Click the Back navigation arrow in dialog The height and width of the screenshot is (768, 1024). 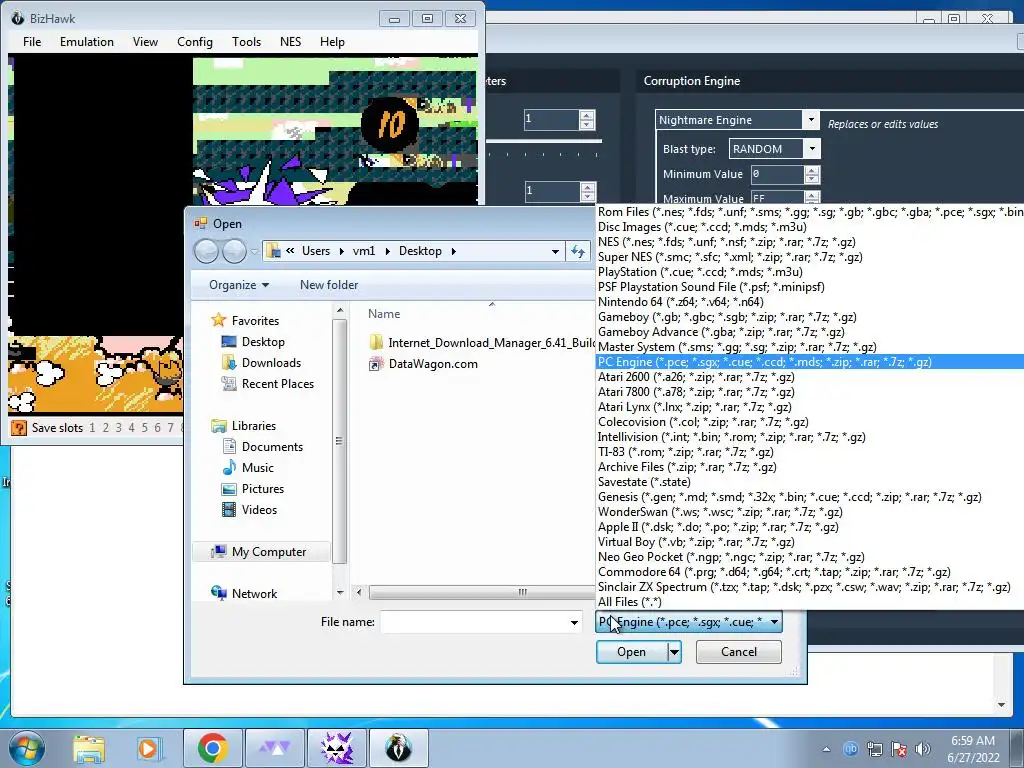tap(206, 251)
